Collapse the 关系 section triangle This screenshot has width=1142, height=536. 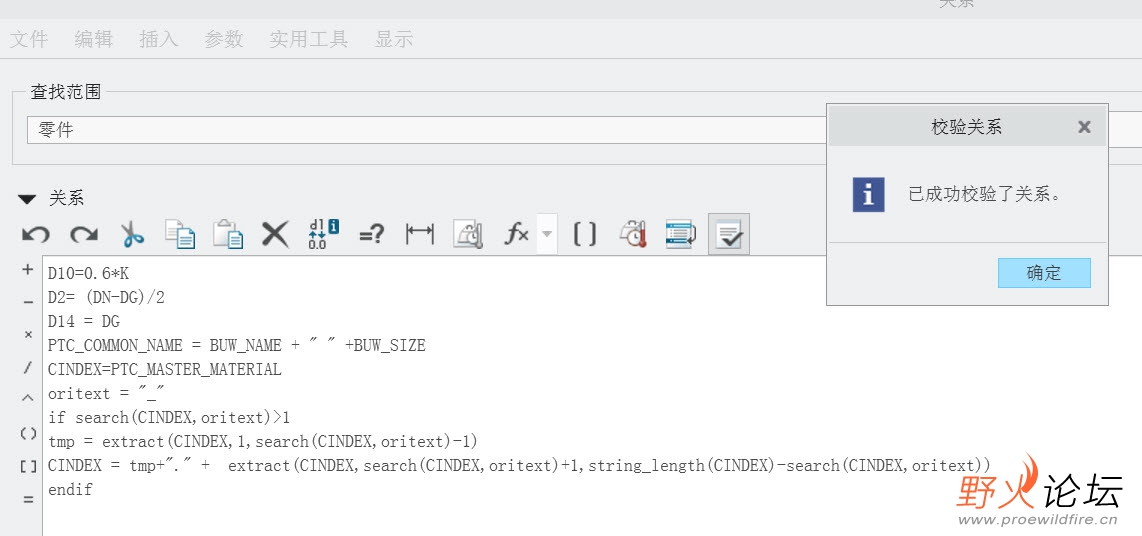[x=27, y=198]
